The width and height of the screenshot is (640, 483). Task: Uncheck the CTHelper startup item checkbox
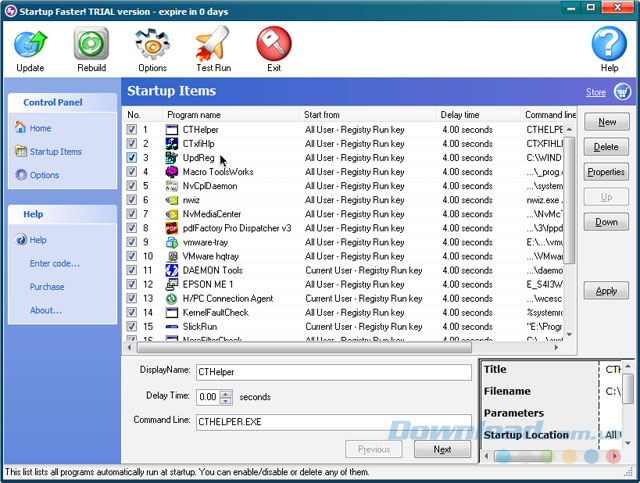coord(133,130)
